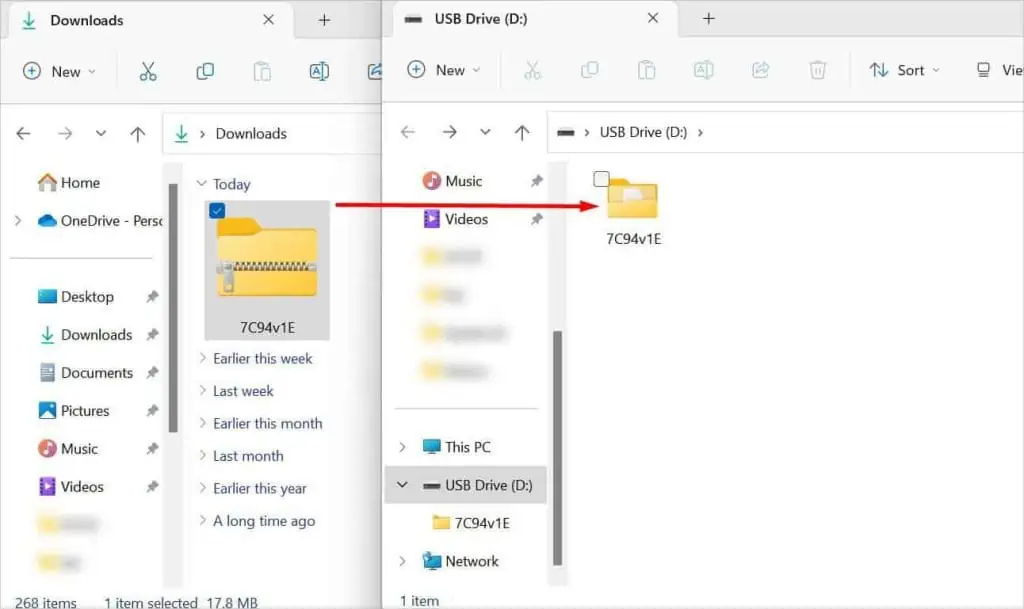Click the Rename icon in USB Drive toolbar

pos(703,70)
